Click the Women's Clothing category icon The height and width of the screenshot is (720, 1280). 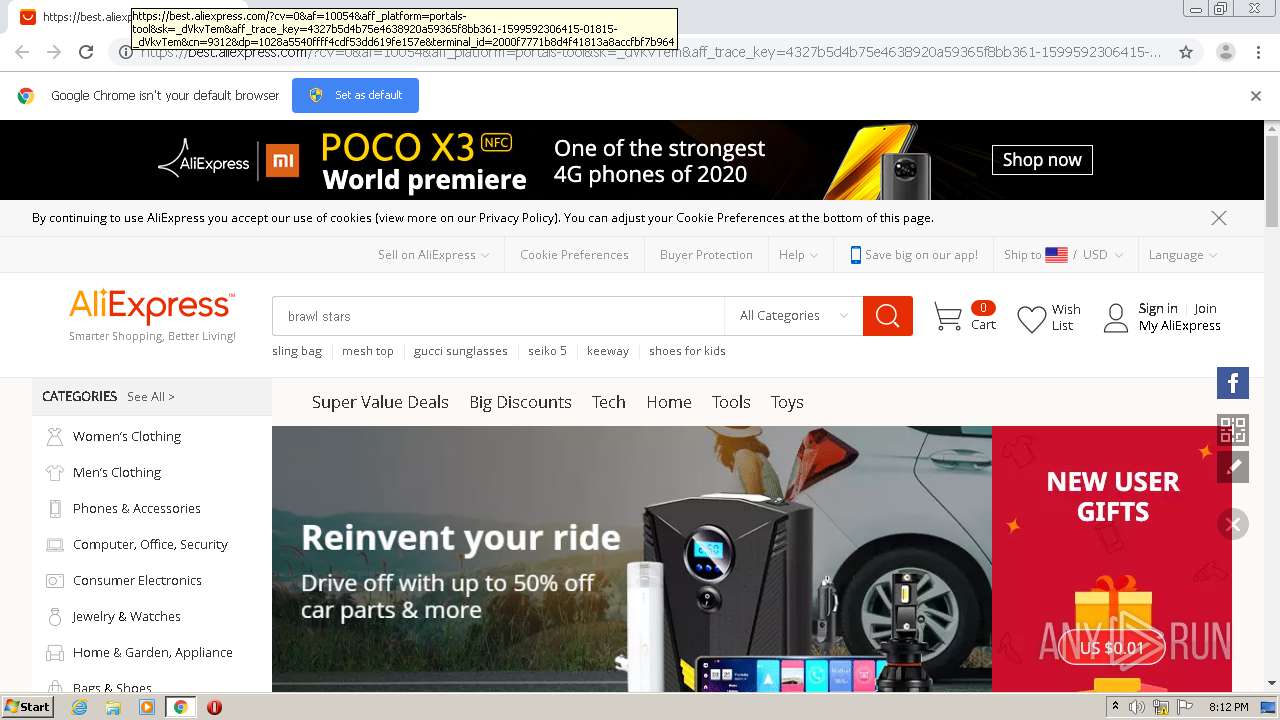pyautogui.click(x=55, y=436)
